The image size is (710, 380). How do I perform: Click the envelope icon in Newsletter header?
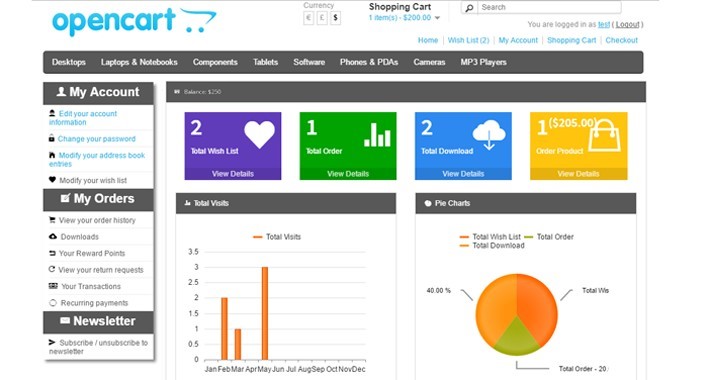click(x=65, y=320)
